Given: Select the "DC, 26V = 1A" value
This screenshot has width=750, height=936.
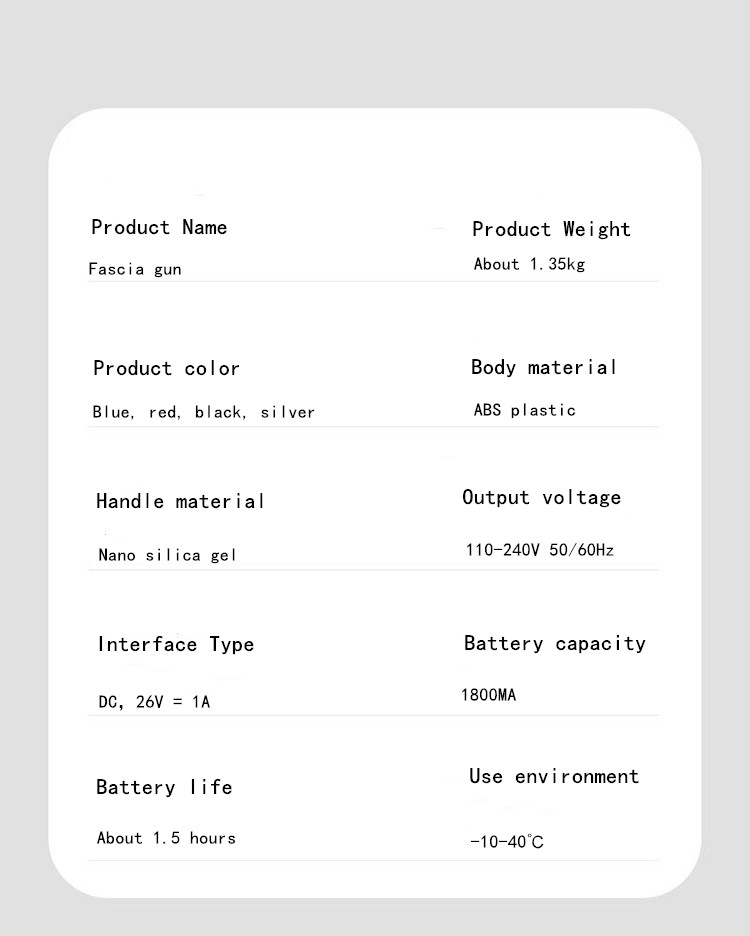Looking at the screenshot, I should point(154,702).
